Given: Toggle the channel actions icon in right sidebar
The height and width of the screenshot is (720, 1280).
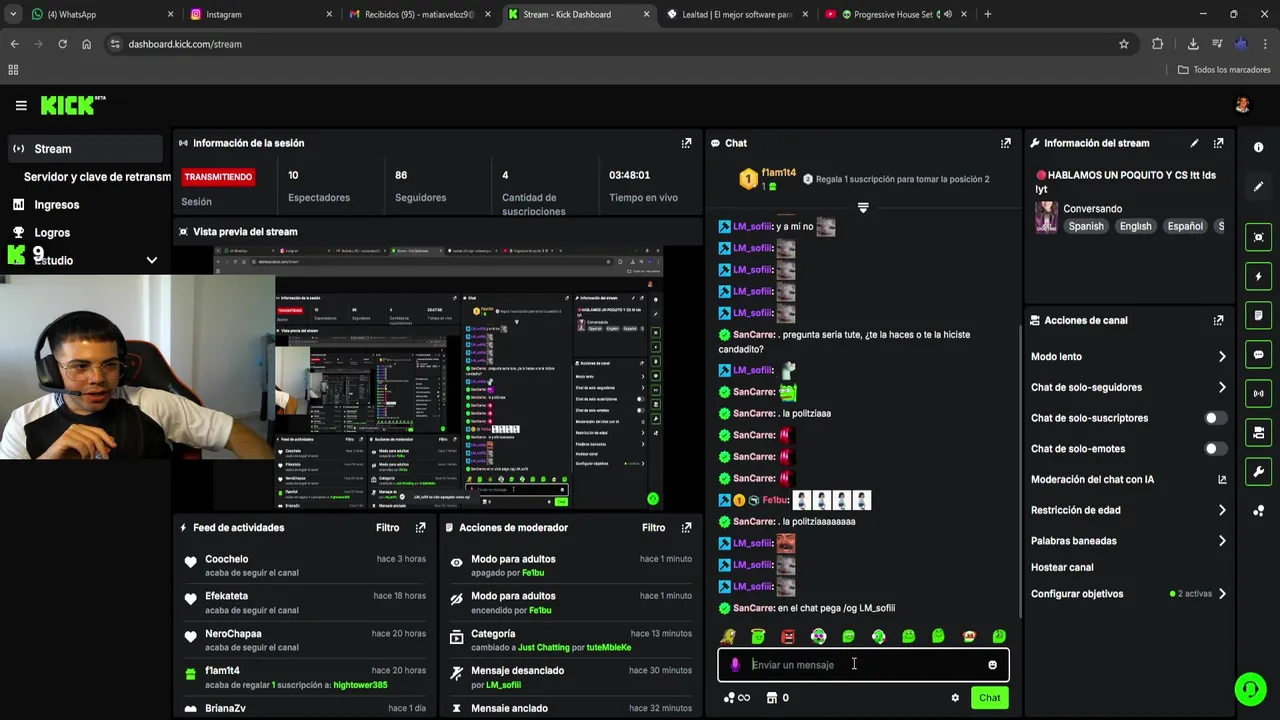Looking at the screenshot, I should 1258,432.
